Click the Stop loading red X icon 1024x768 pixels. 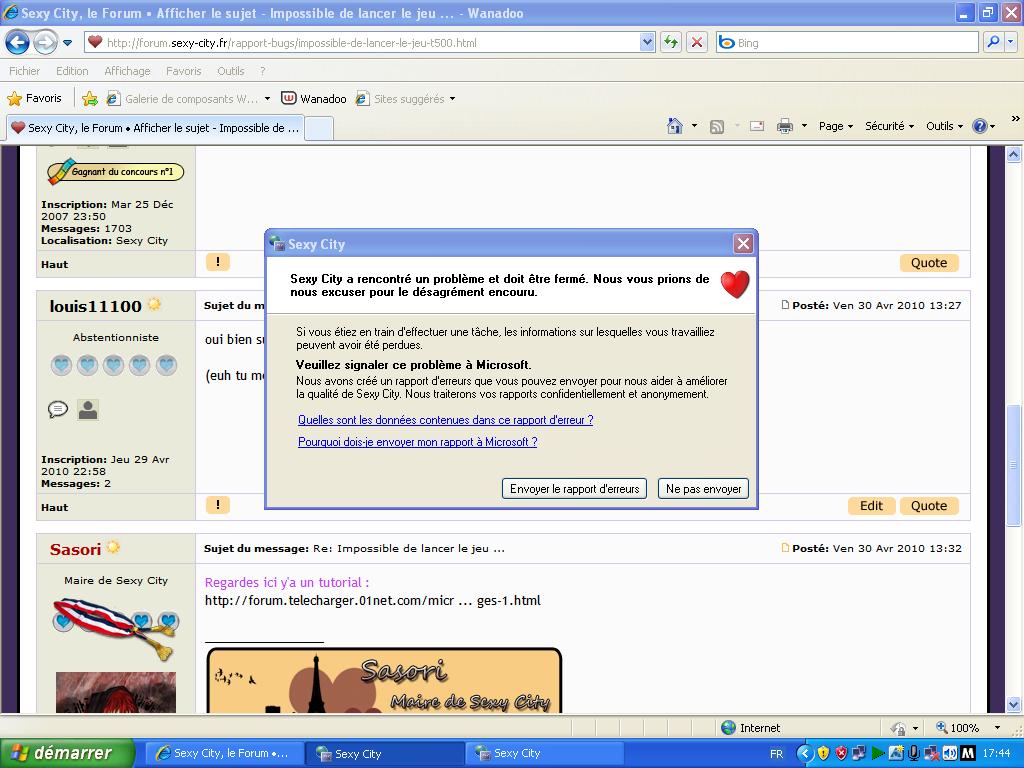697,42
